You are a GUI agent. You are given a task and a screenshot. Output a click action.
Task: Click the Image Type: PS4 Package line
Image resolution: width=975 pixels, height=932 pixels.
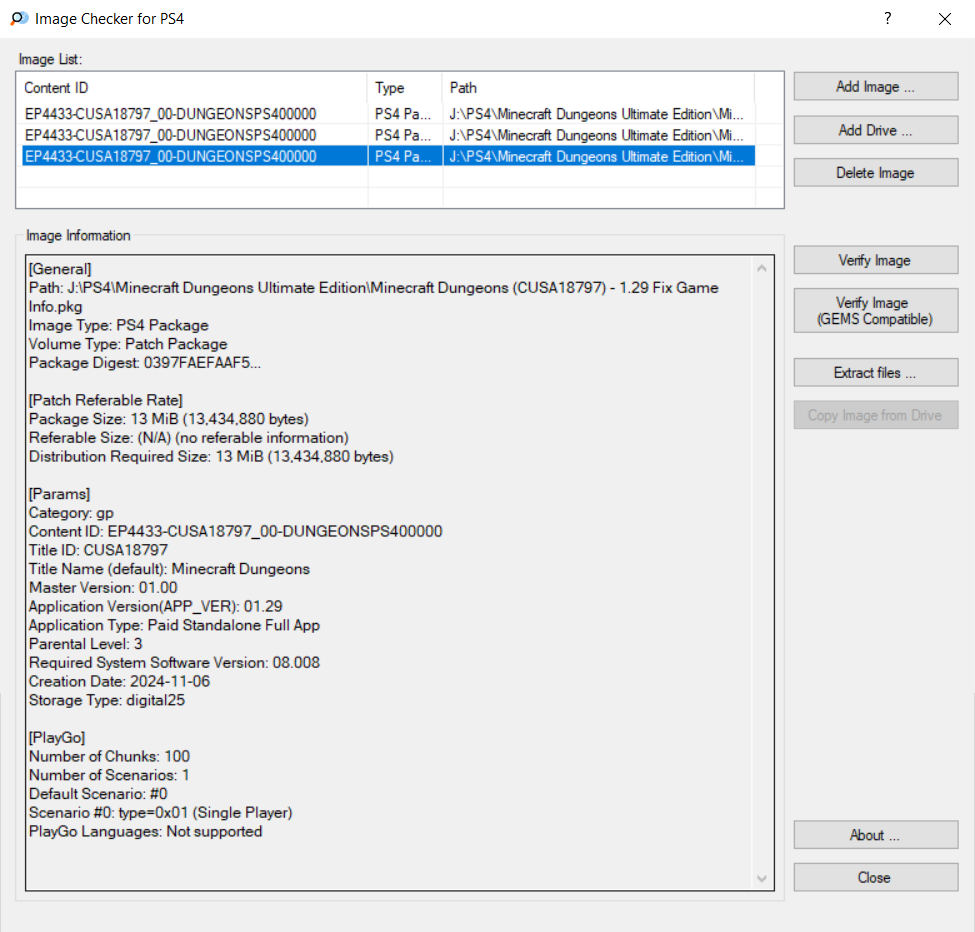coord(119,325)
